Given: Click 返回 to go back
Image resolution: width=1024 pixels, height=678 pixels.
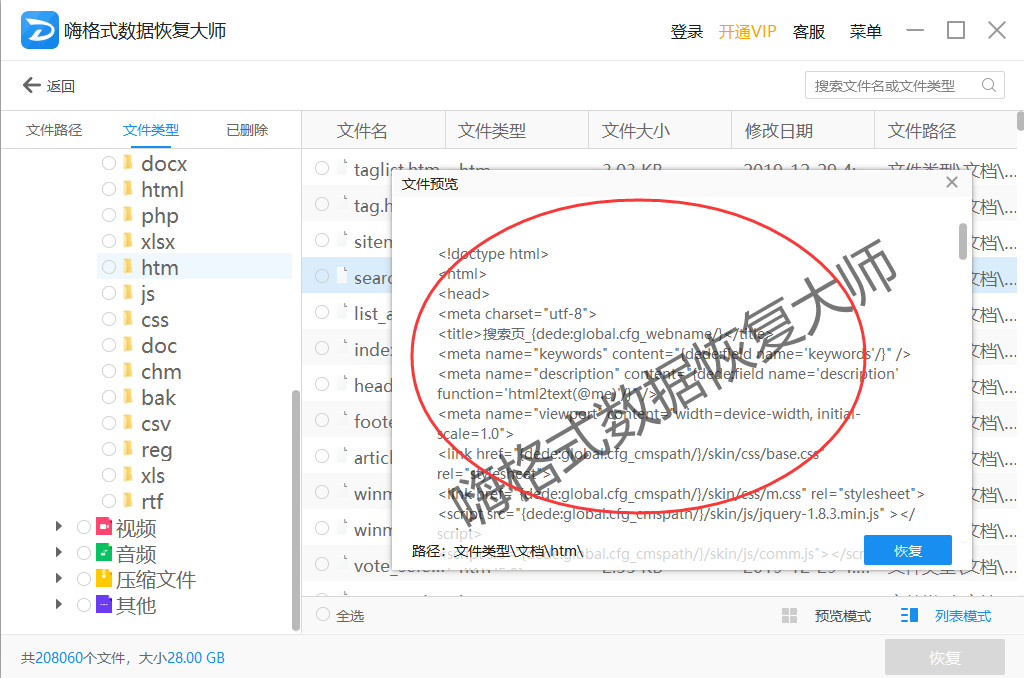Looking at the screenshot, I should (61, 86).
